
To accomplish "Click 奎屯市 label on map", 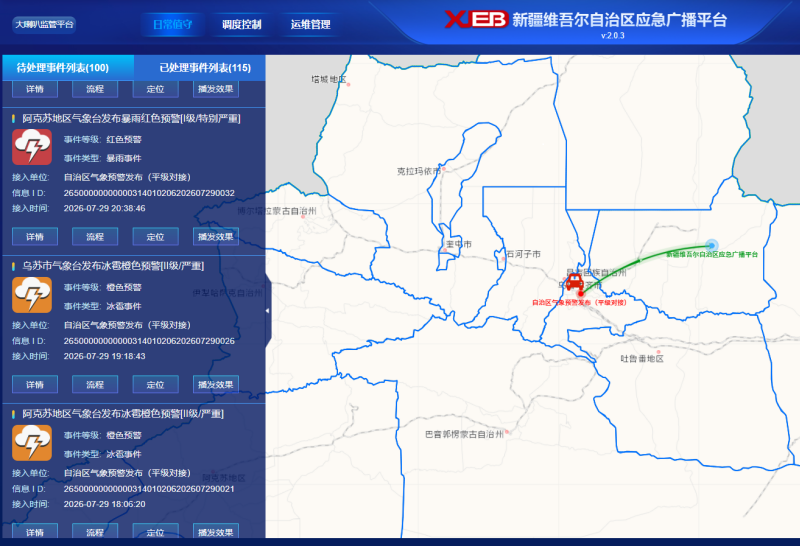I will 459,244.
